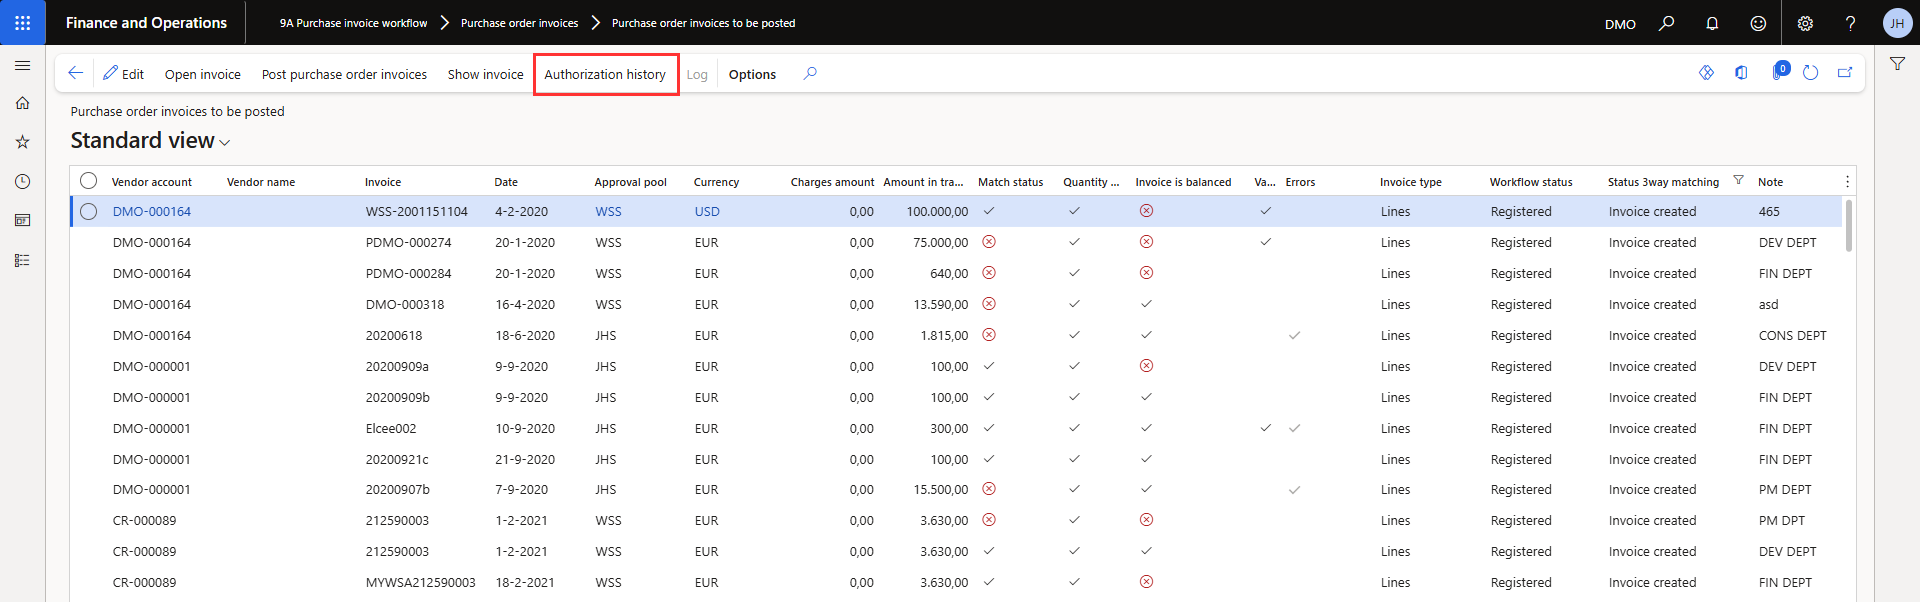
Task: Click the notification bell icon
Action: pyautogui.click(x=1712, y=23)
